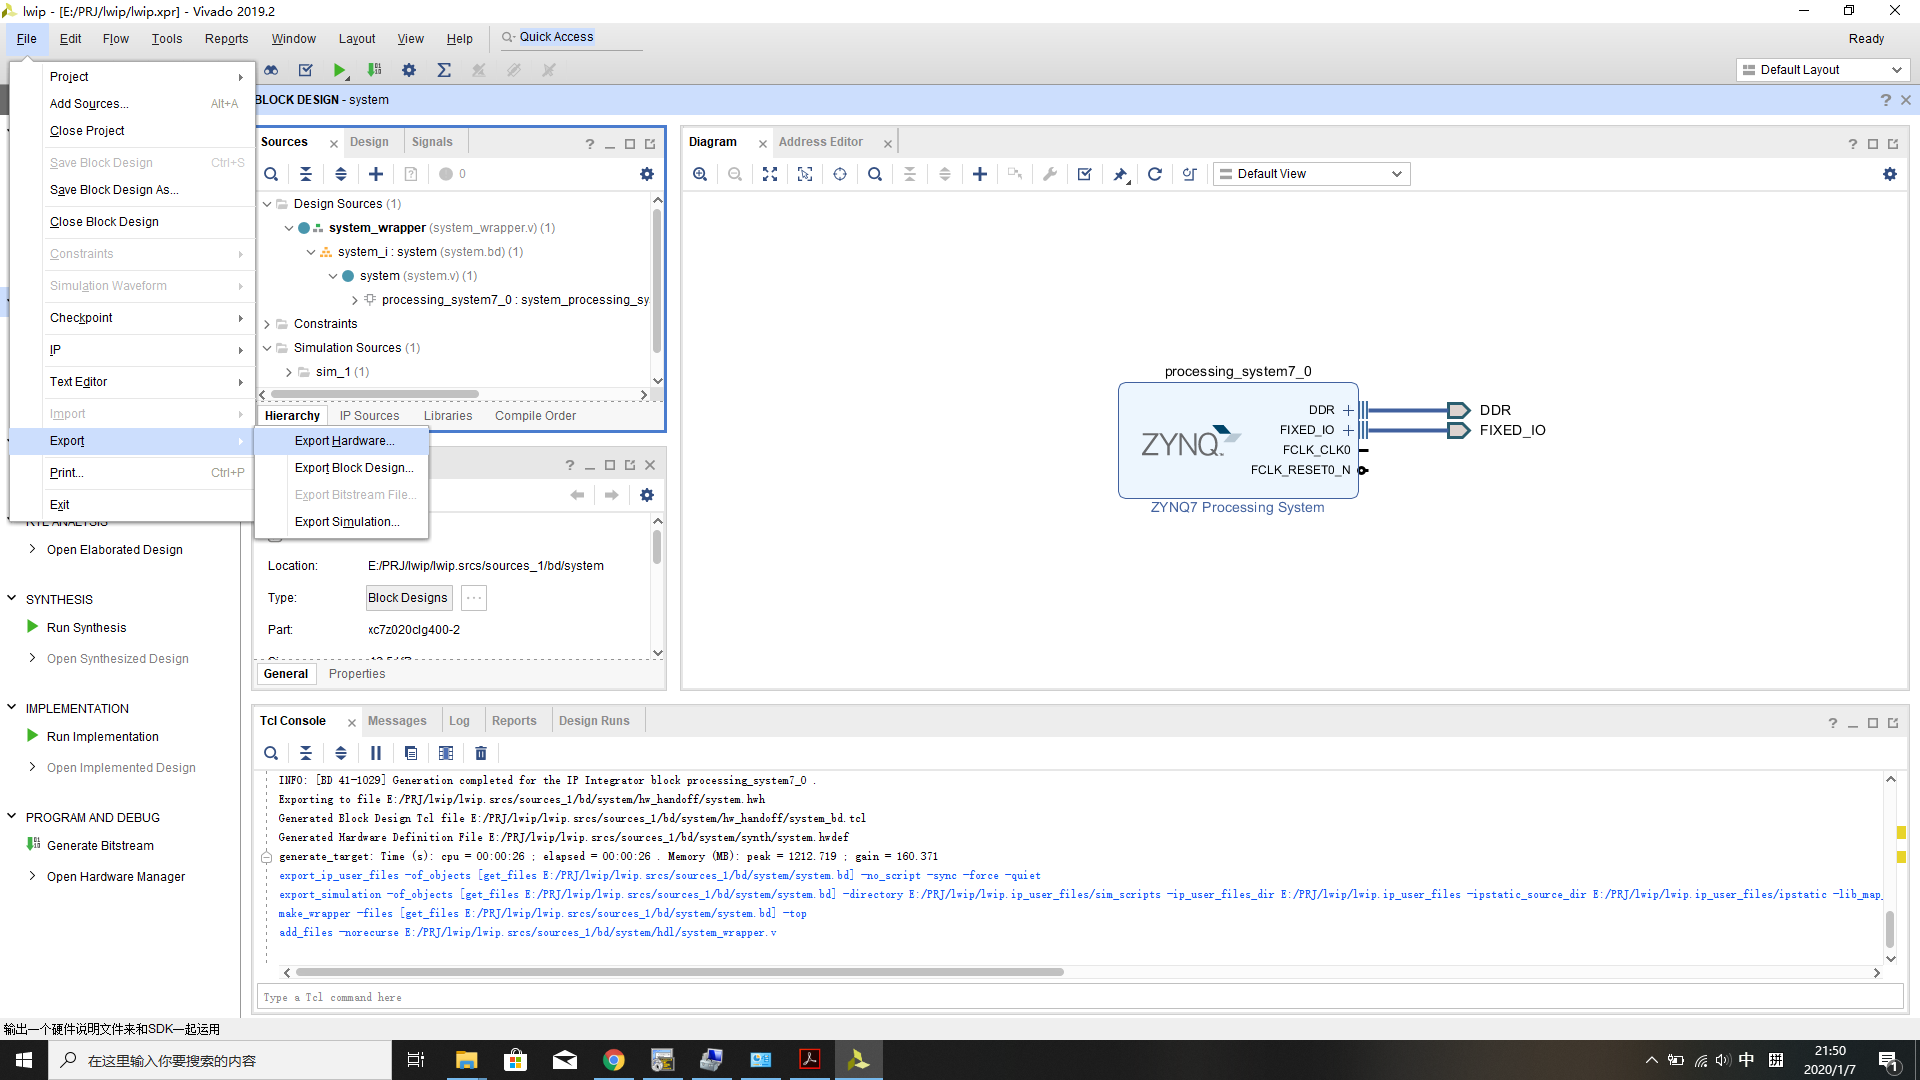Image resolution: width=1920 pixels, height=1080 pixels.
Task: Select the Zoom Fit icon in the Diagram toolbar
Action: click(770, 173)
